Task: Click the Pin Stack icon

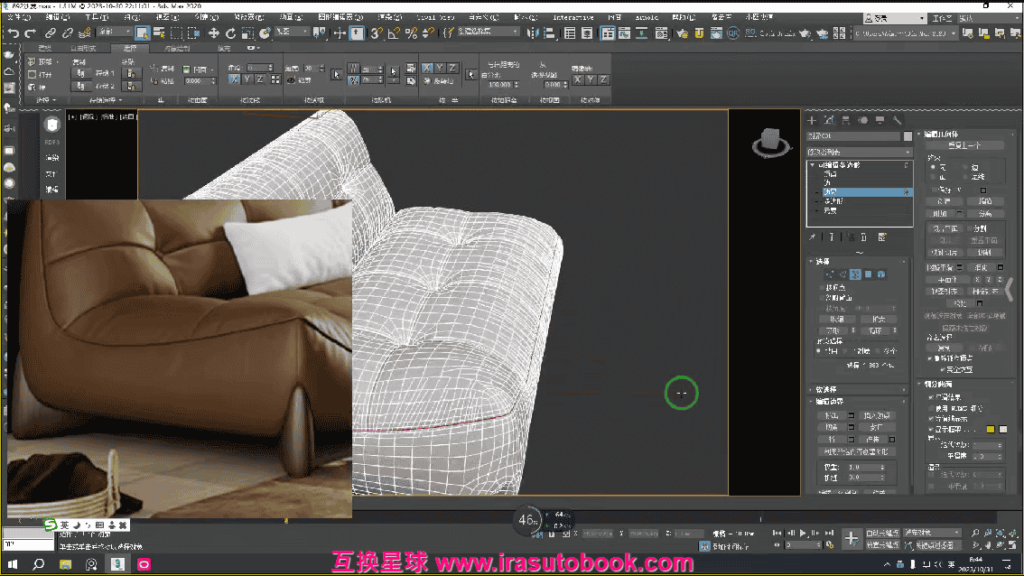Action: tap(812, 237)
